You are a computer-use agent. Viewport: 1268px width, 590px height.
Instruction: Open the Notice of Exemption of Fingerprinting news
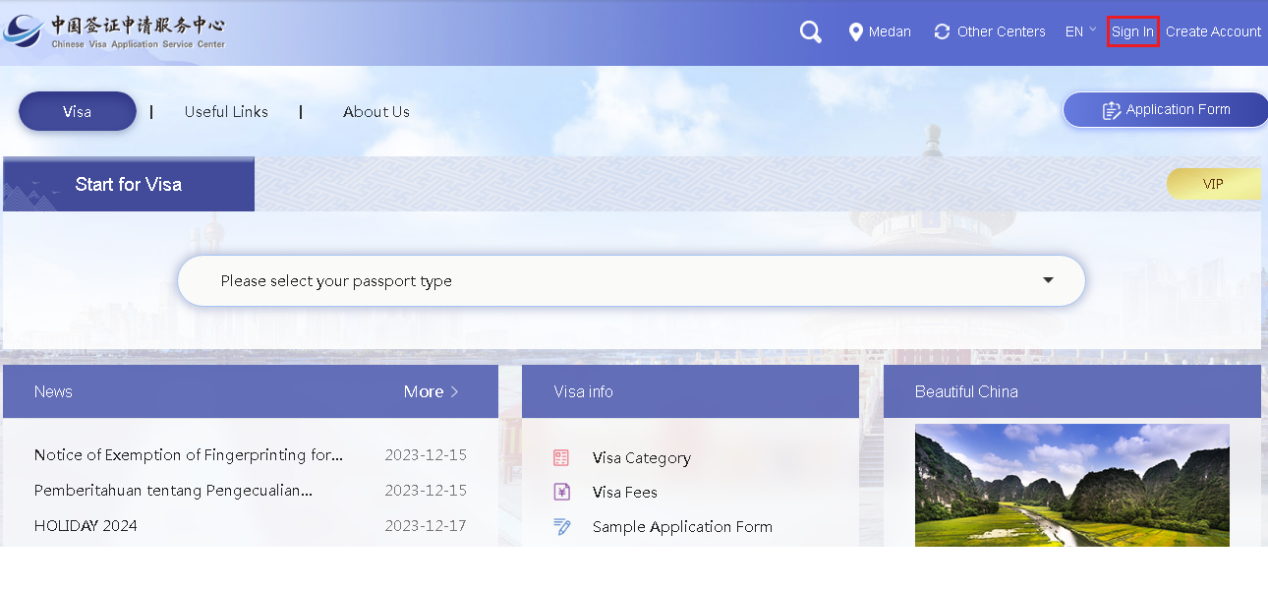[x=188, y=455]
